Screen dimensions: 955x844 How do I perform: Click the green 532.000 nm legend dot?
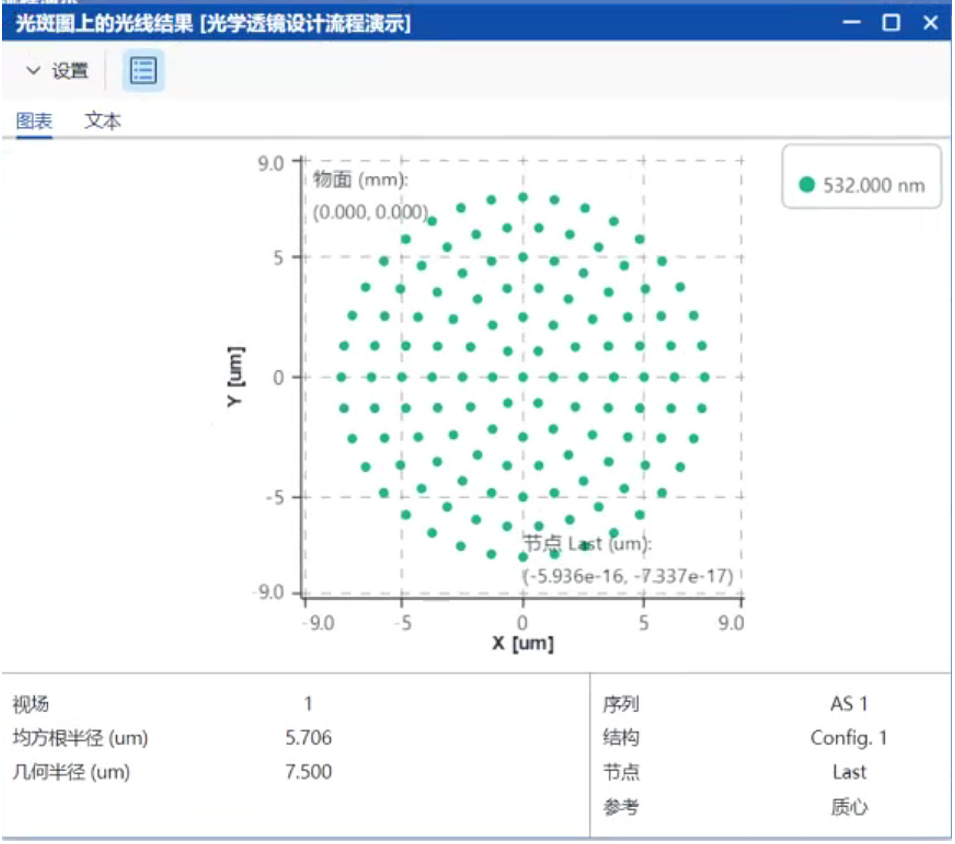pos(807,185)
